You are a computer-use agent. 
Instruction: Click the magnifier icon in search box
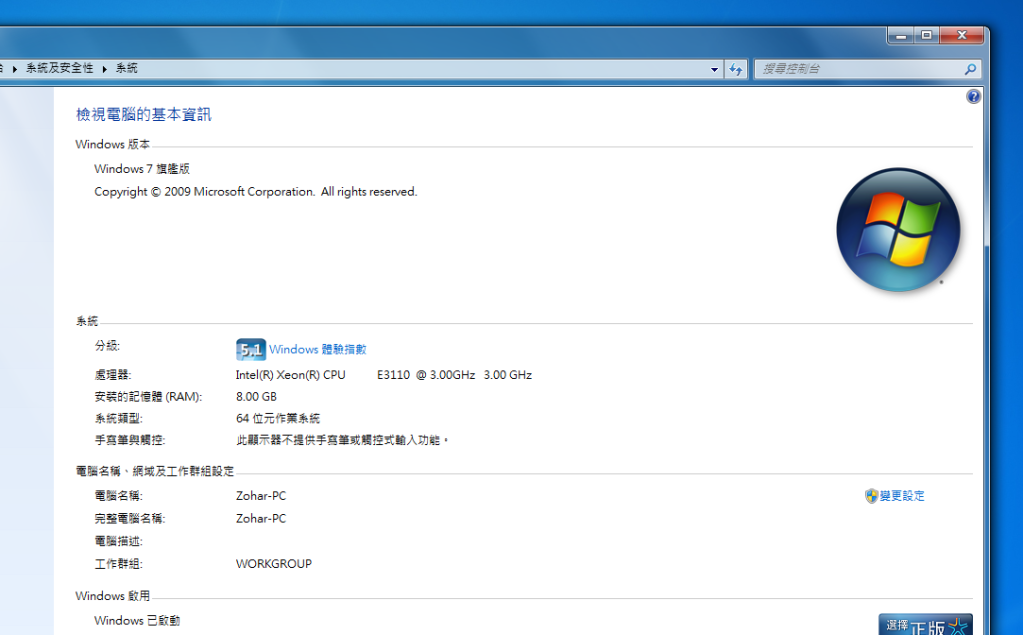pos(969,69)
